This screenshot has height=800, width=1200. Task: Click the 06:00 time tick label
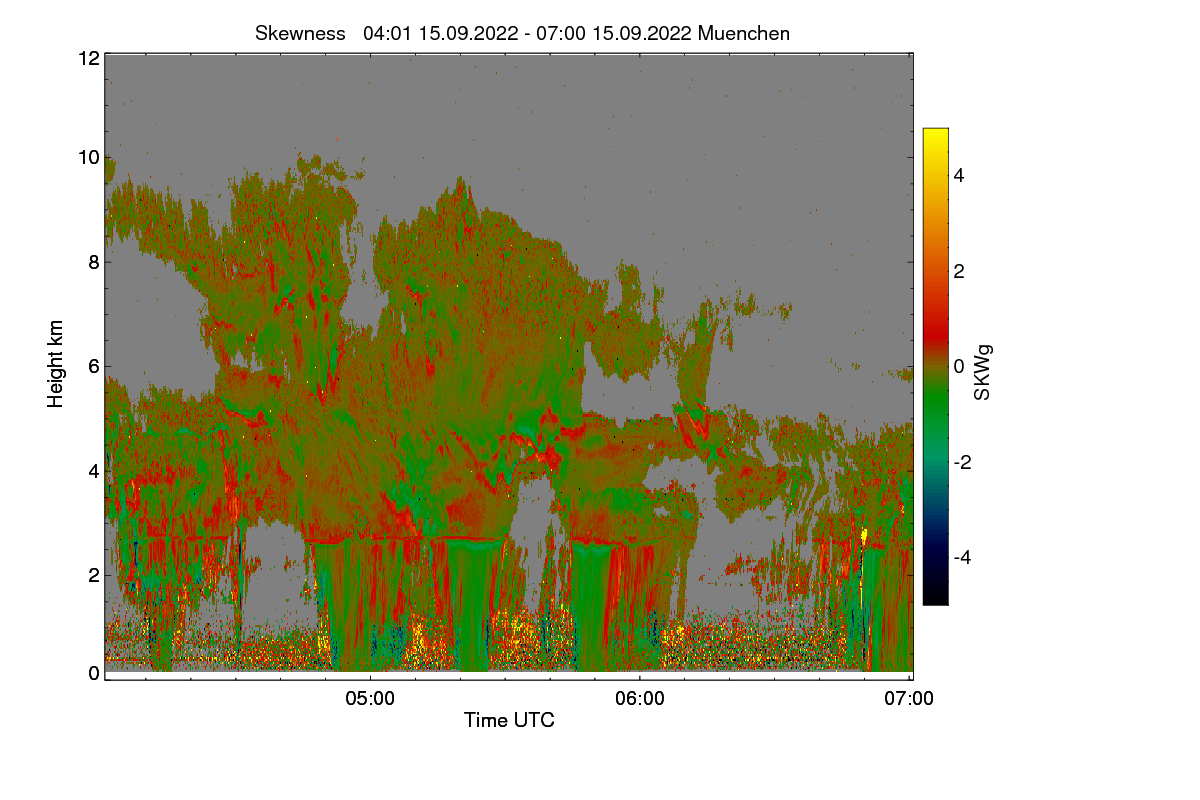(x=640, y=699)
